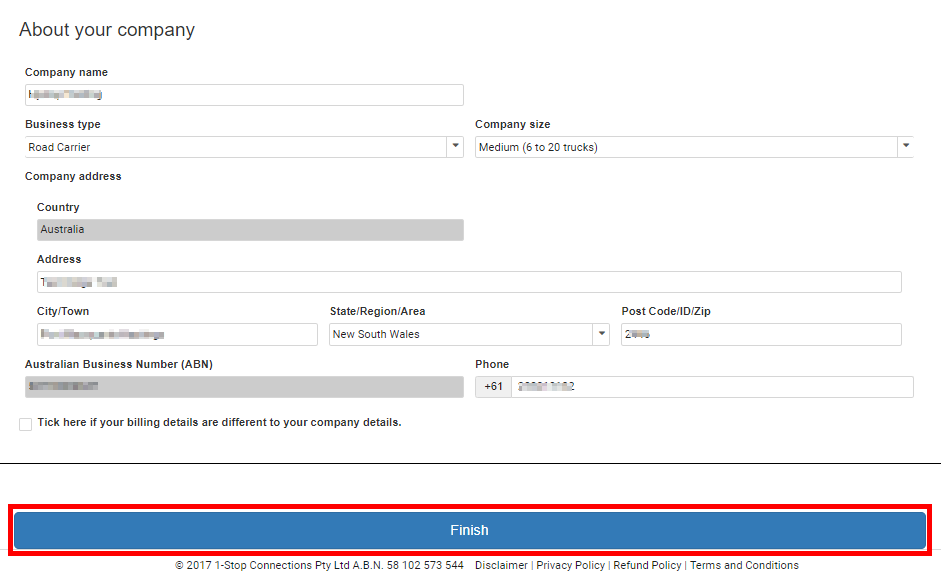Click the arrow beside New South Wales
The width and height of the screenshot is (941, 583).
point(601,334)
